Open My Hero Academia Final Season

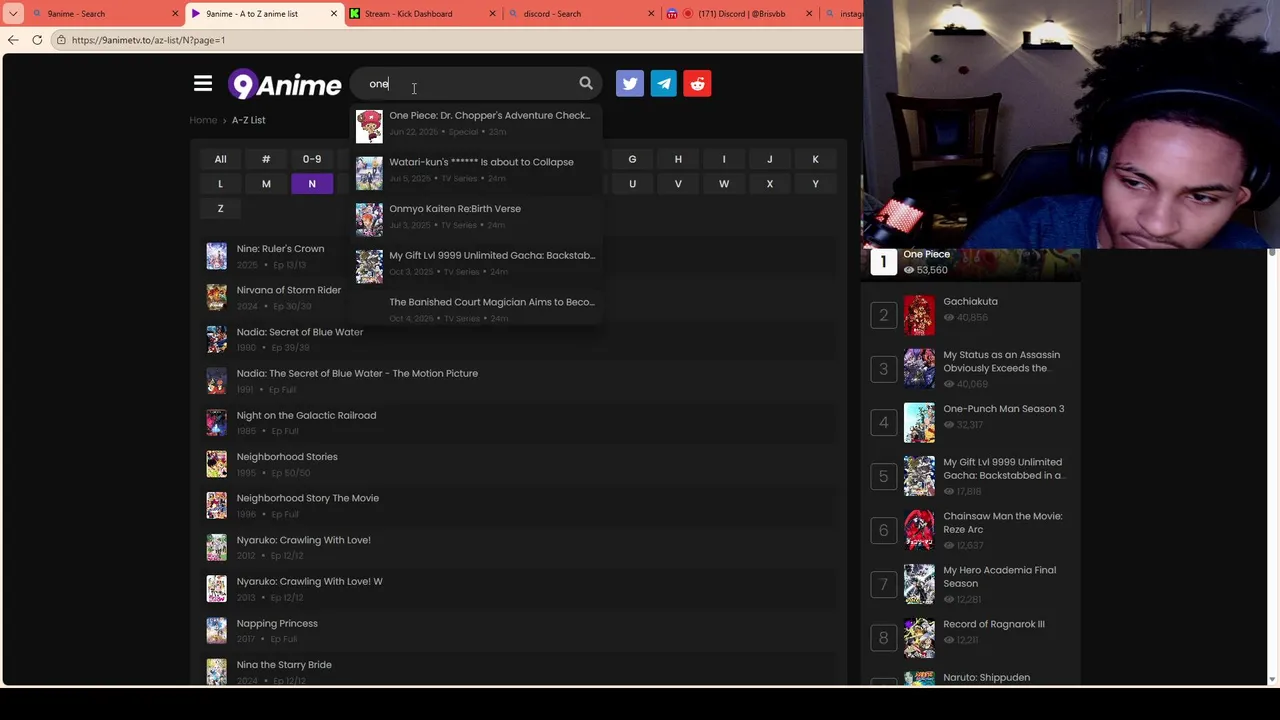tap(1000, 577)
